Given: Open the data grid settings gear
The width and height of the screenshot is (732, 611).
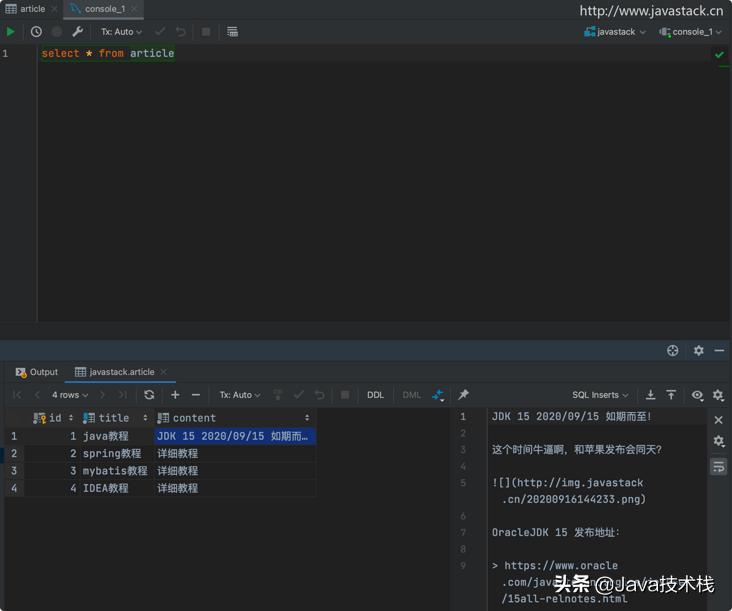Looking at the screenshot, I should click(x=718, y=395).
